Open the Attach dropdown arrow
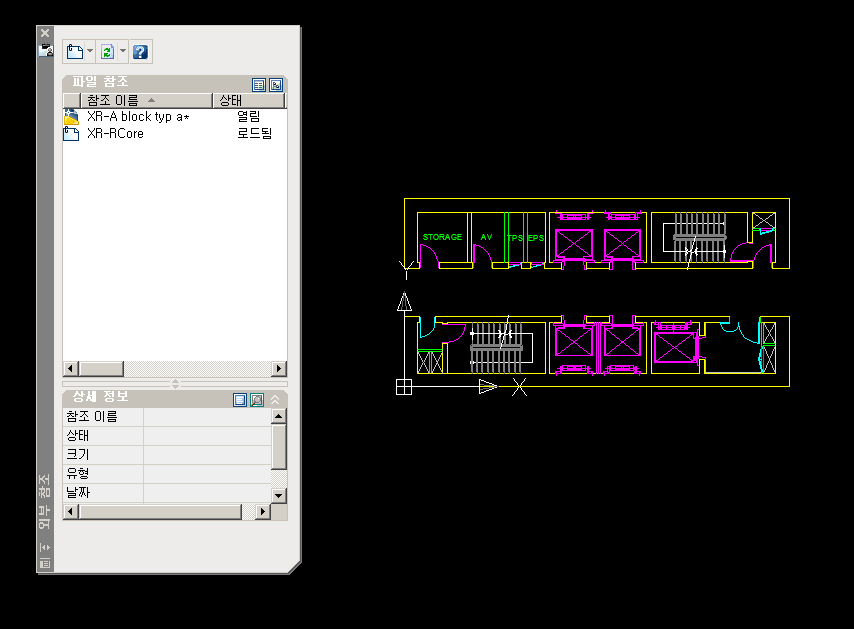 (x=90, y=51)
